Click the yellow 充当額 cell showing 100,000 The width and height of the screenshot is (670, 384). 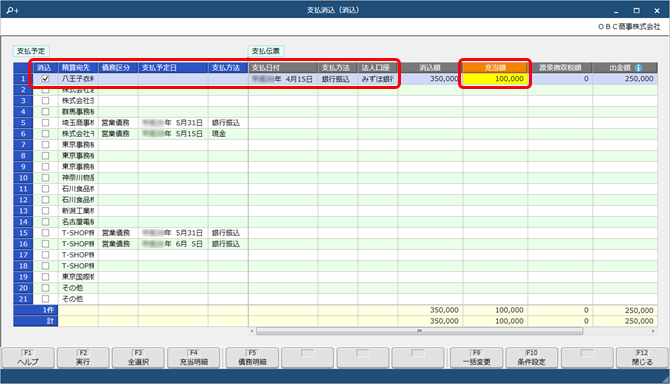(495, 79)
